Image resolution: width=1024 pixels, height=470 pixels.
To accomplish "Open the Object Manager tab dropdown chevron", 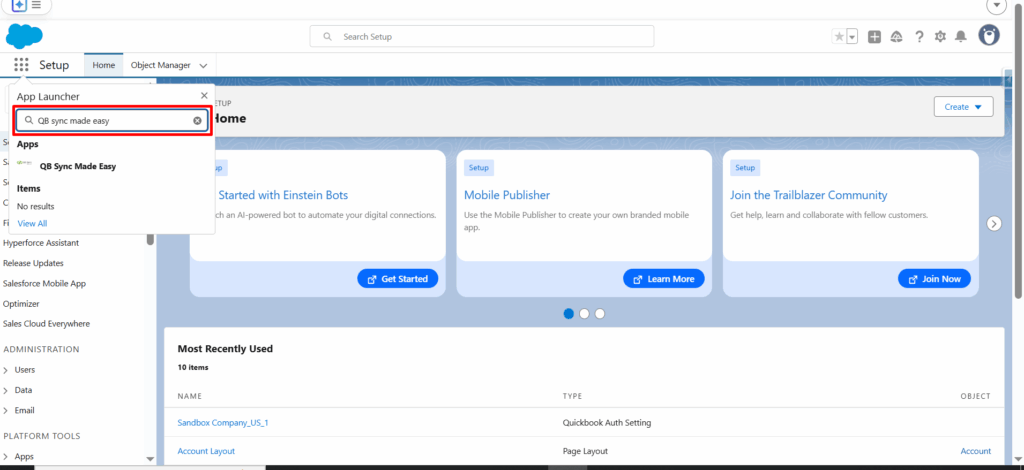I will pyautogui.click(x=203, y=66).
